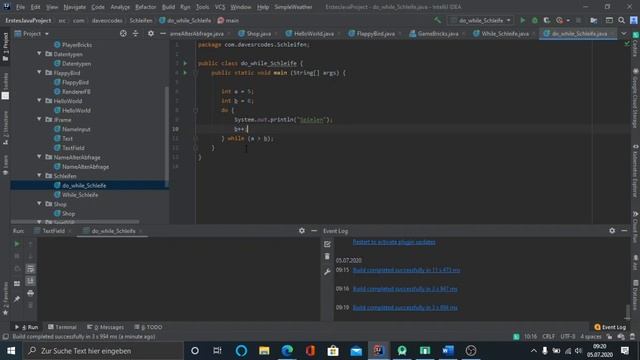The image size is (640, 360).
Task: Toggle the Structure side tool window button
Action: click(x=5, y=127)
